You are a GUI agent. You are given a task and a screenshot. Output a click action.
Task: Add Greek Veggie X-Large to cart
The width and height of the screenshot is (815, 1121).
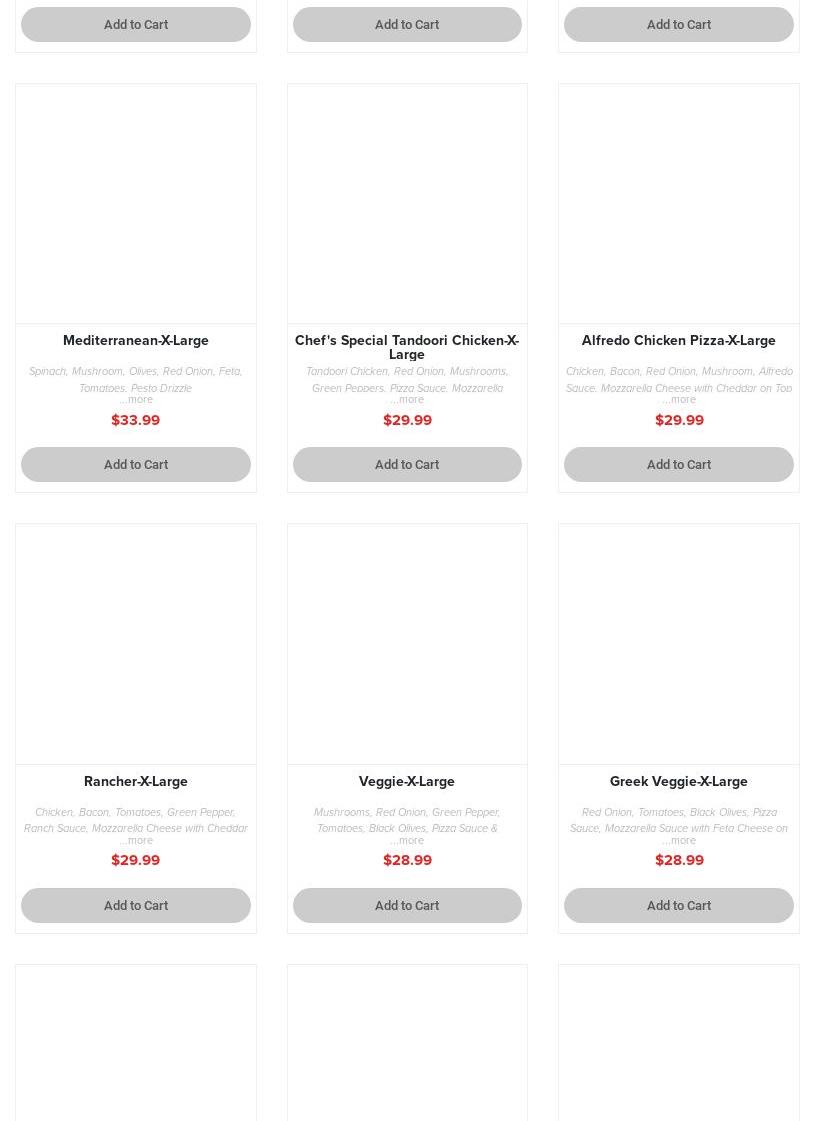[x=678, y=905]
